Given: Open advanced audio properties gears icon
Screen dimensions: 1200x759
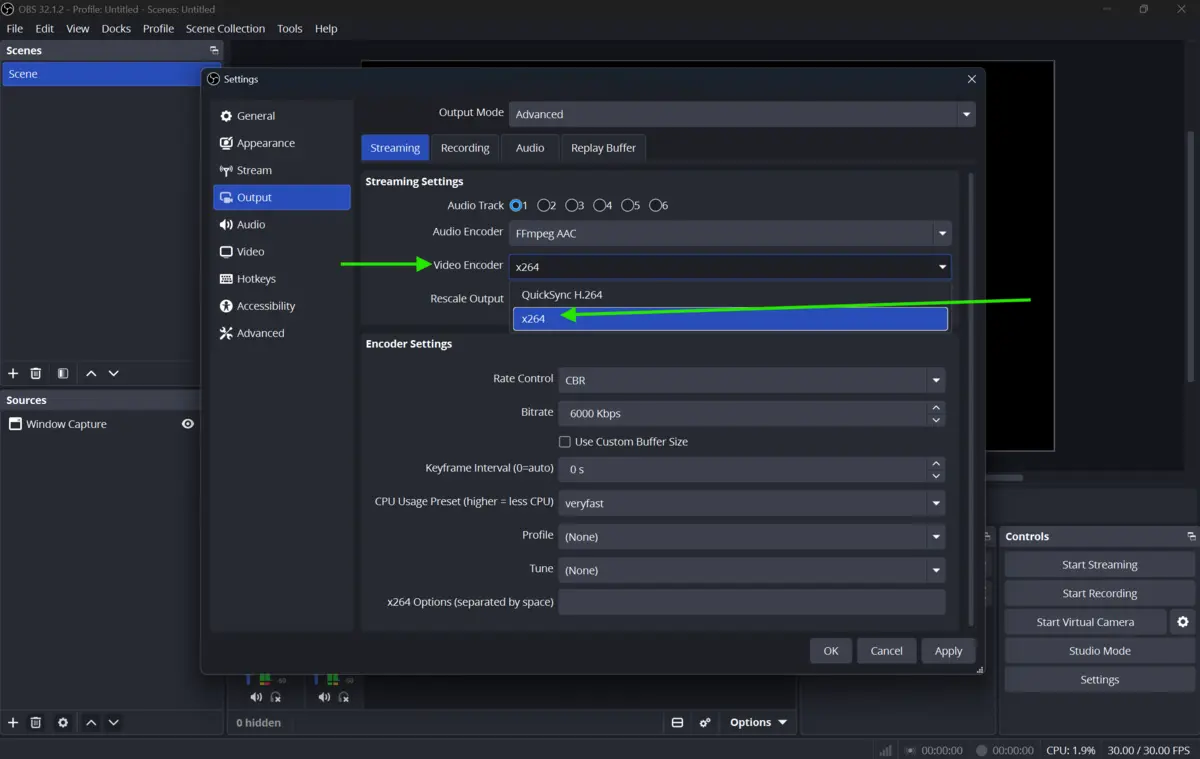Looking at the screenshot, I should [705, 722].
